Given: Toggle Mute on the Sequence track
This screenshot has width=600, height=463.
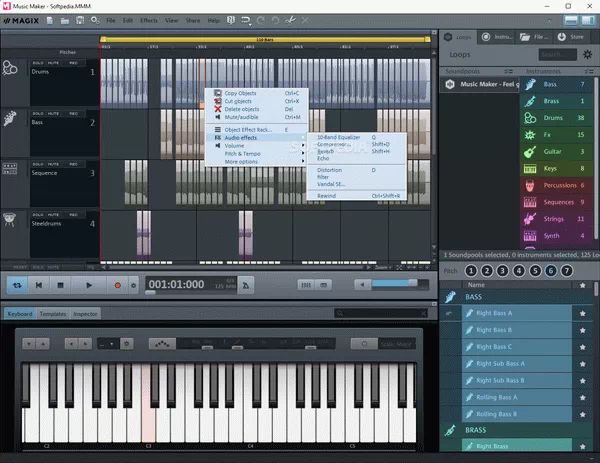Looking at the screenshot, I should click(53, 164).
